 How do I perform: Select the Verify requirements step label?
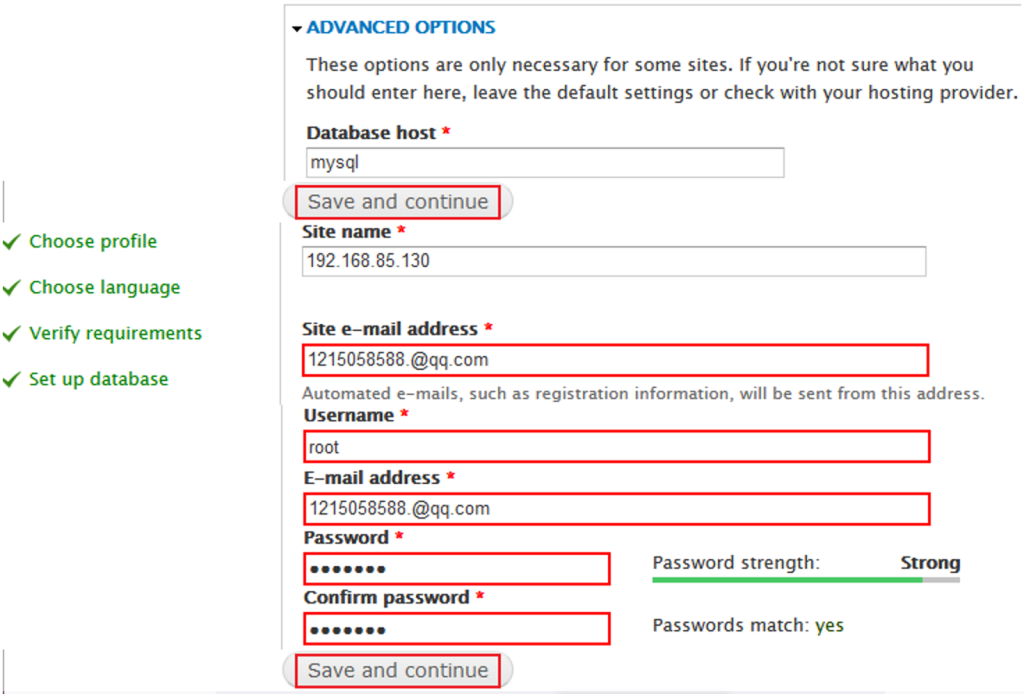(116, 333)
